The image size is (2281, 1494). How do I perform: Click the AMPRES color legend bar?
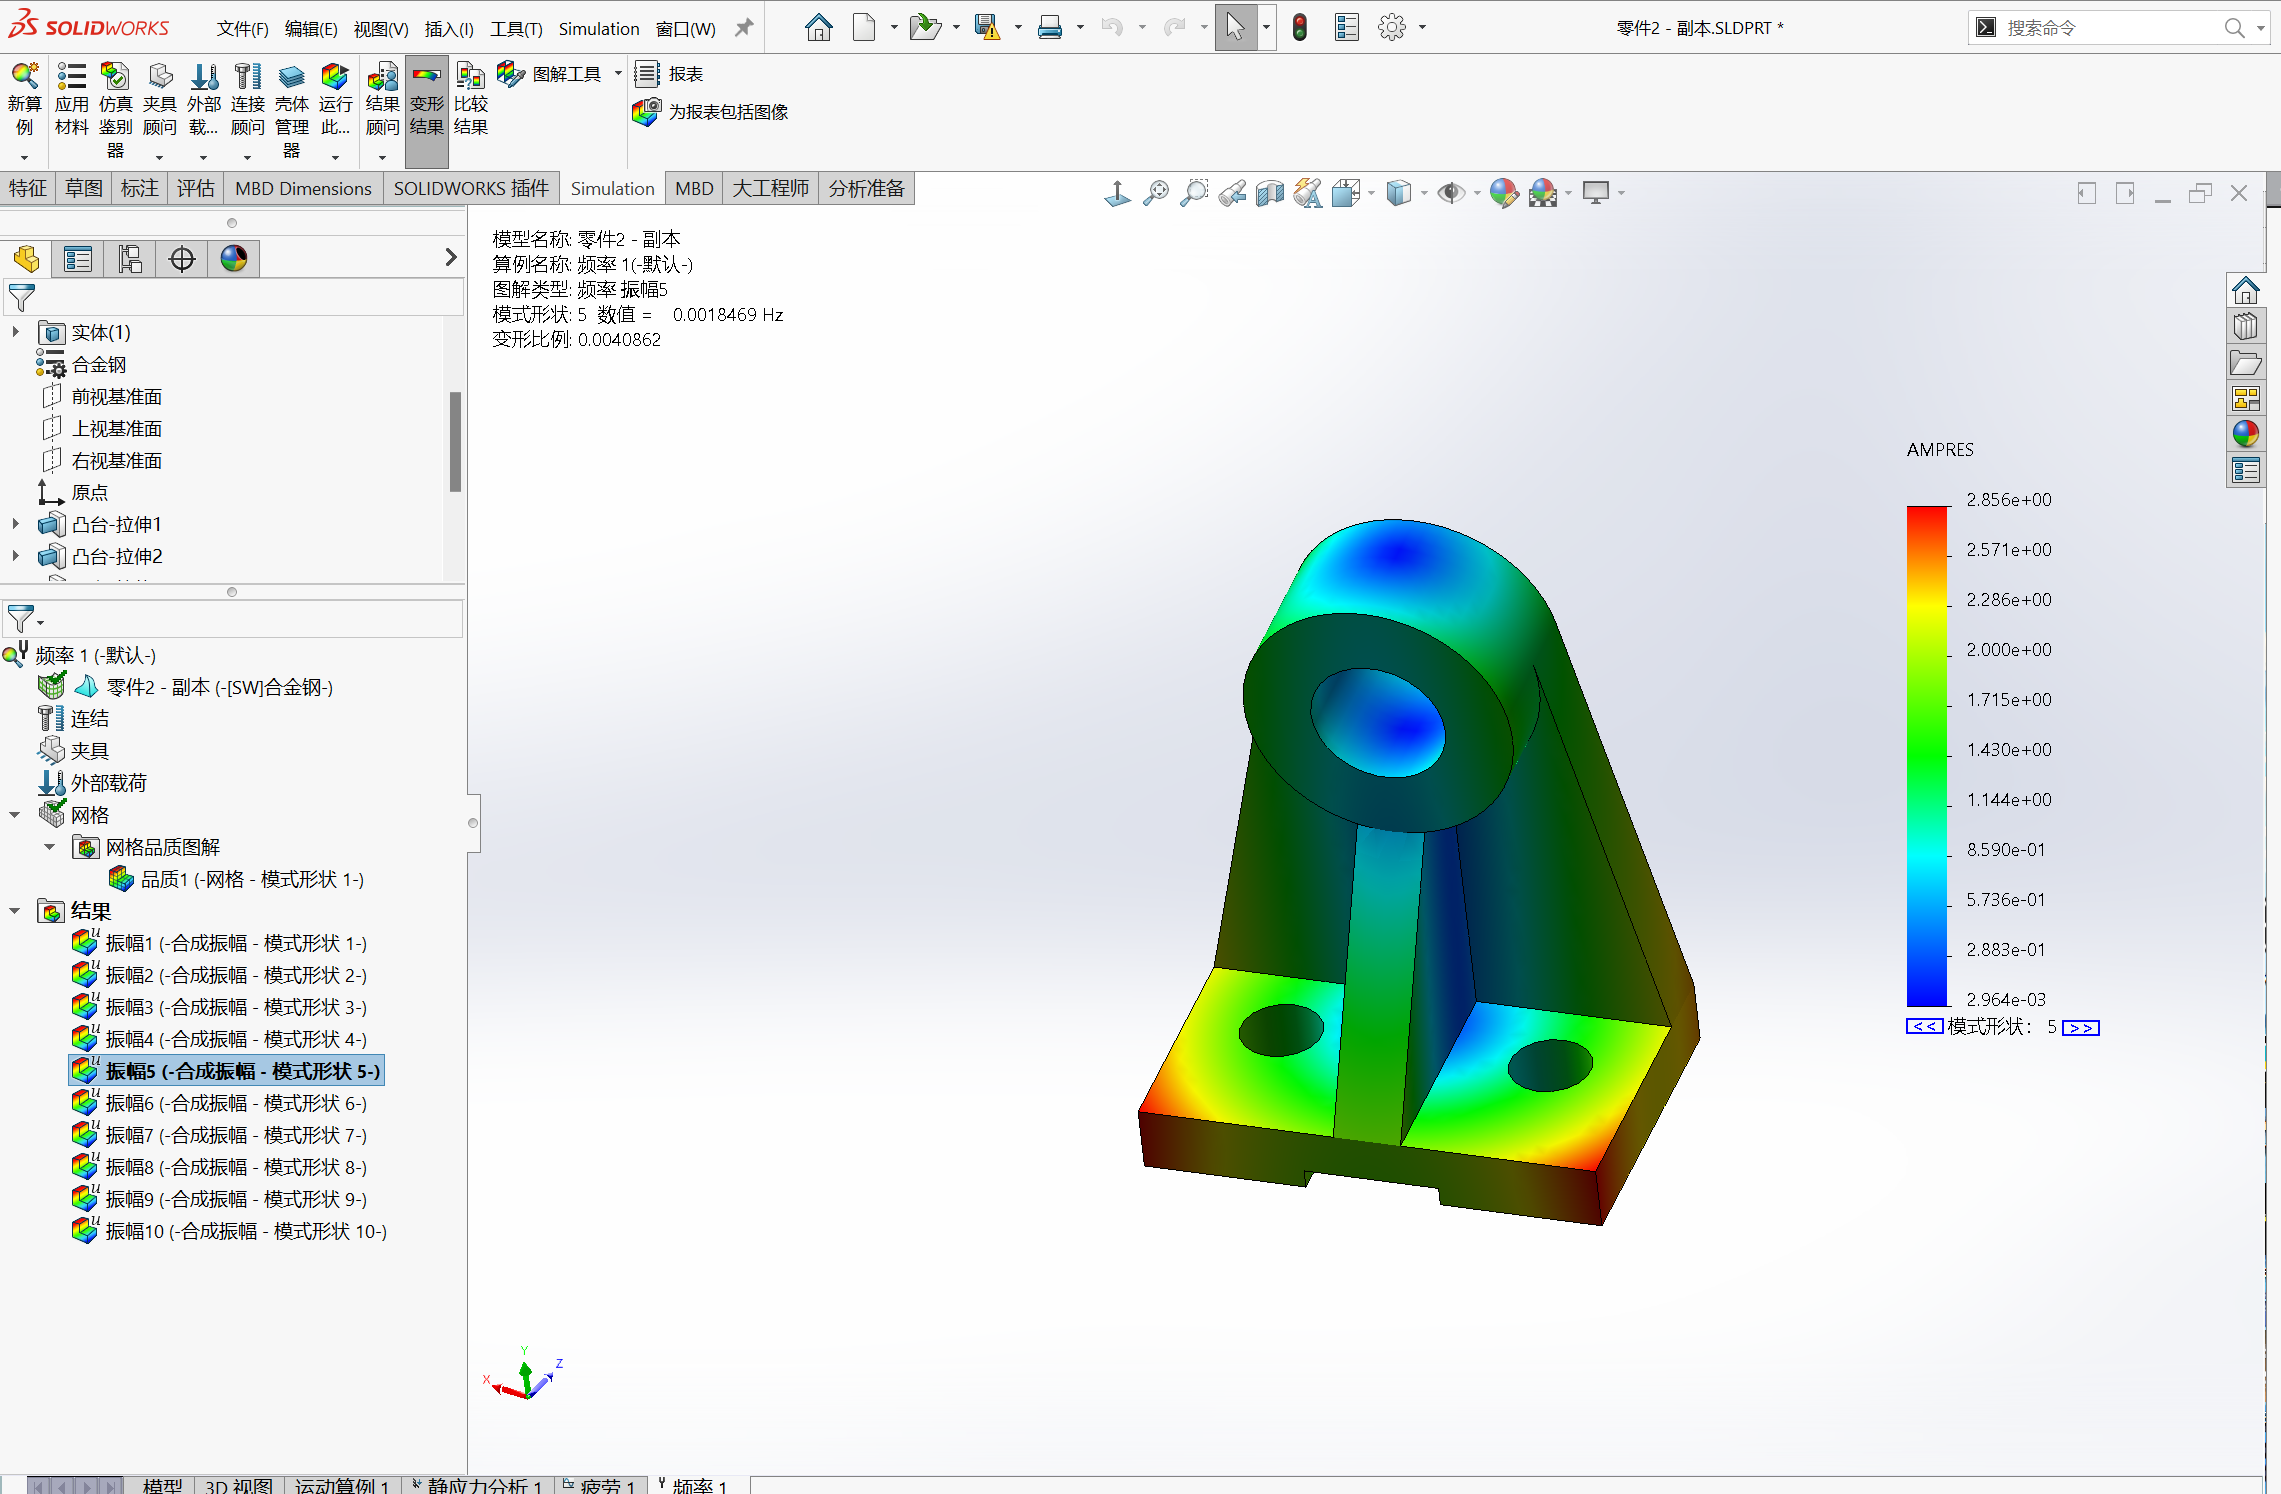(1927, 755)
